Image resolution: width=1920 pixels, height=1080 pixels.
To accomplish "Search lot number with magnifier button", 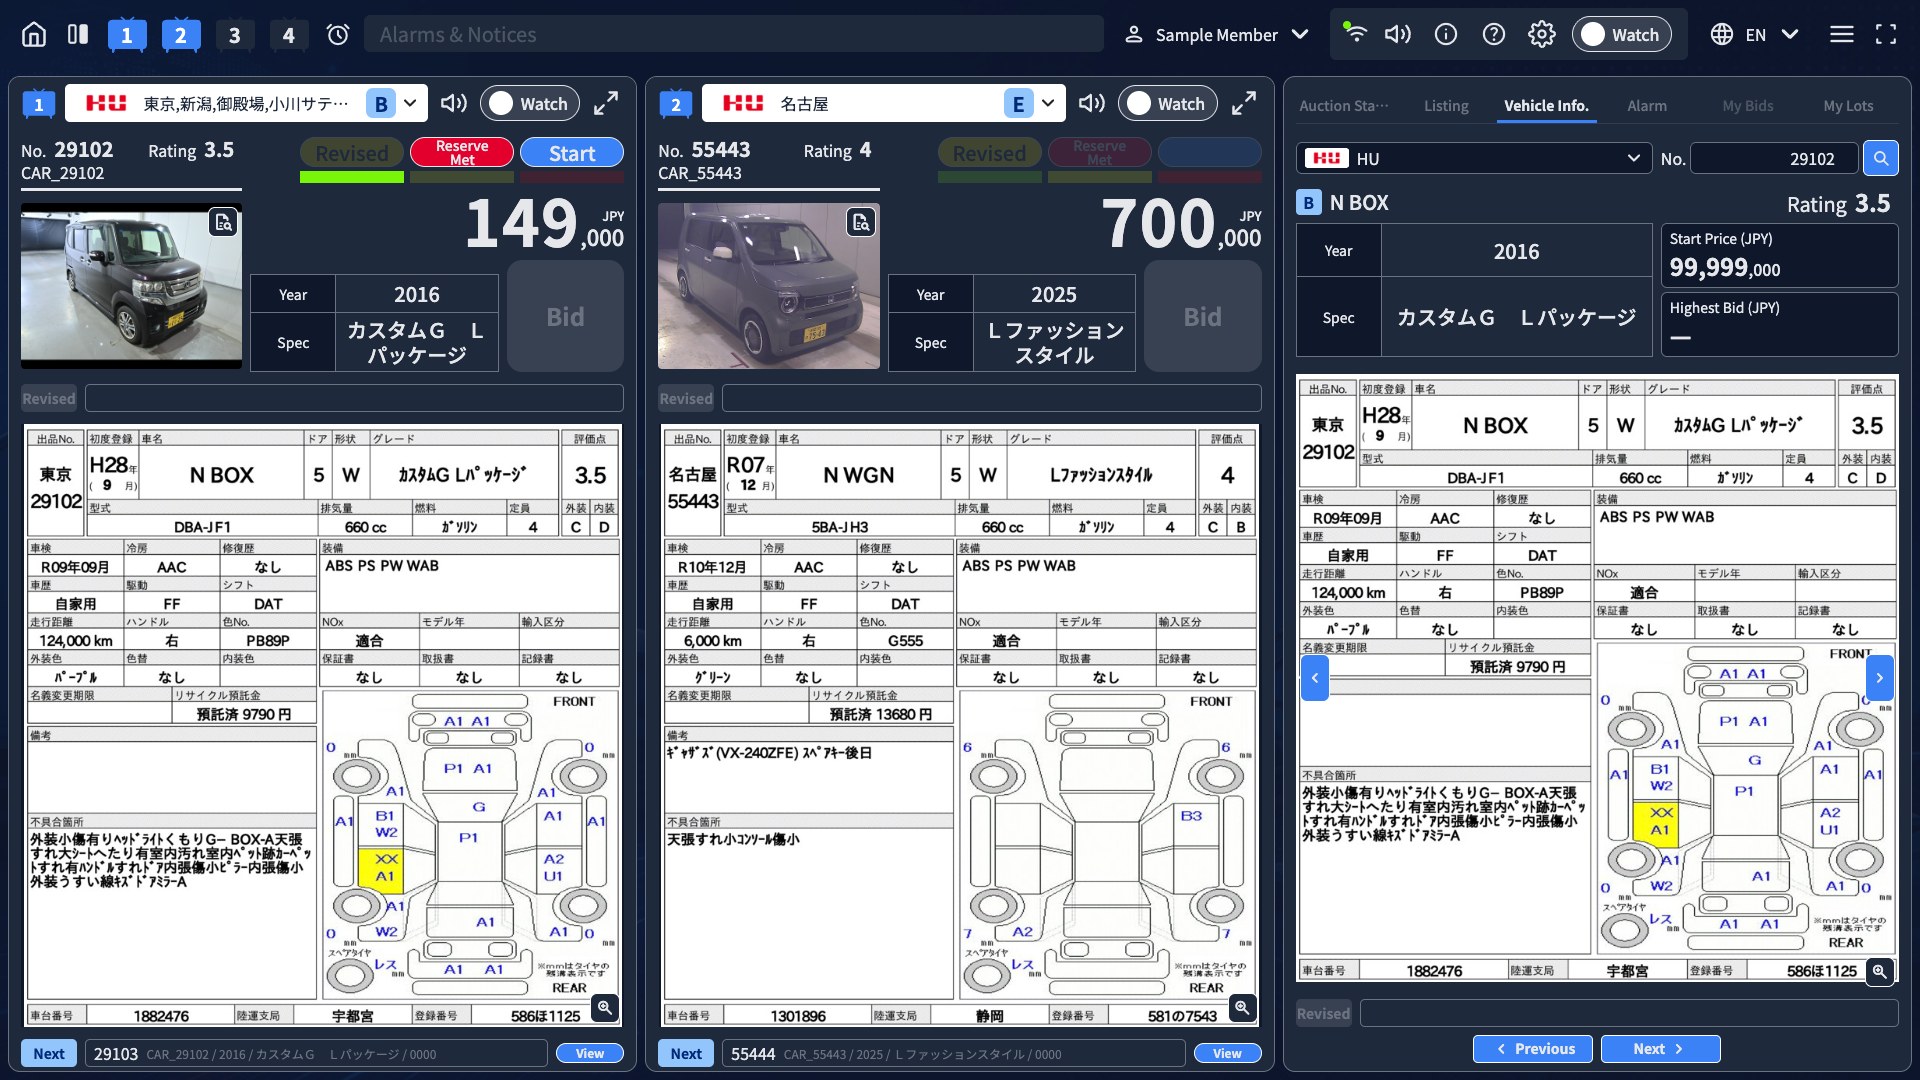I will tap(1881, 158).
